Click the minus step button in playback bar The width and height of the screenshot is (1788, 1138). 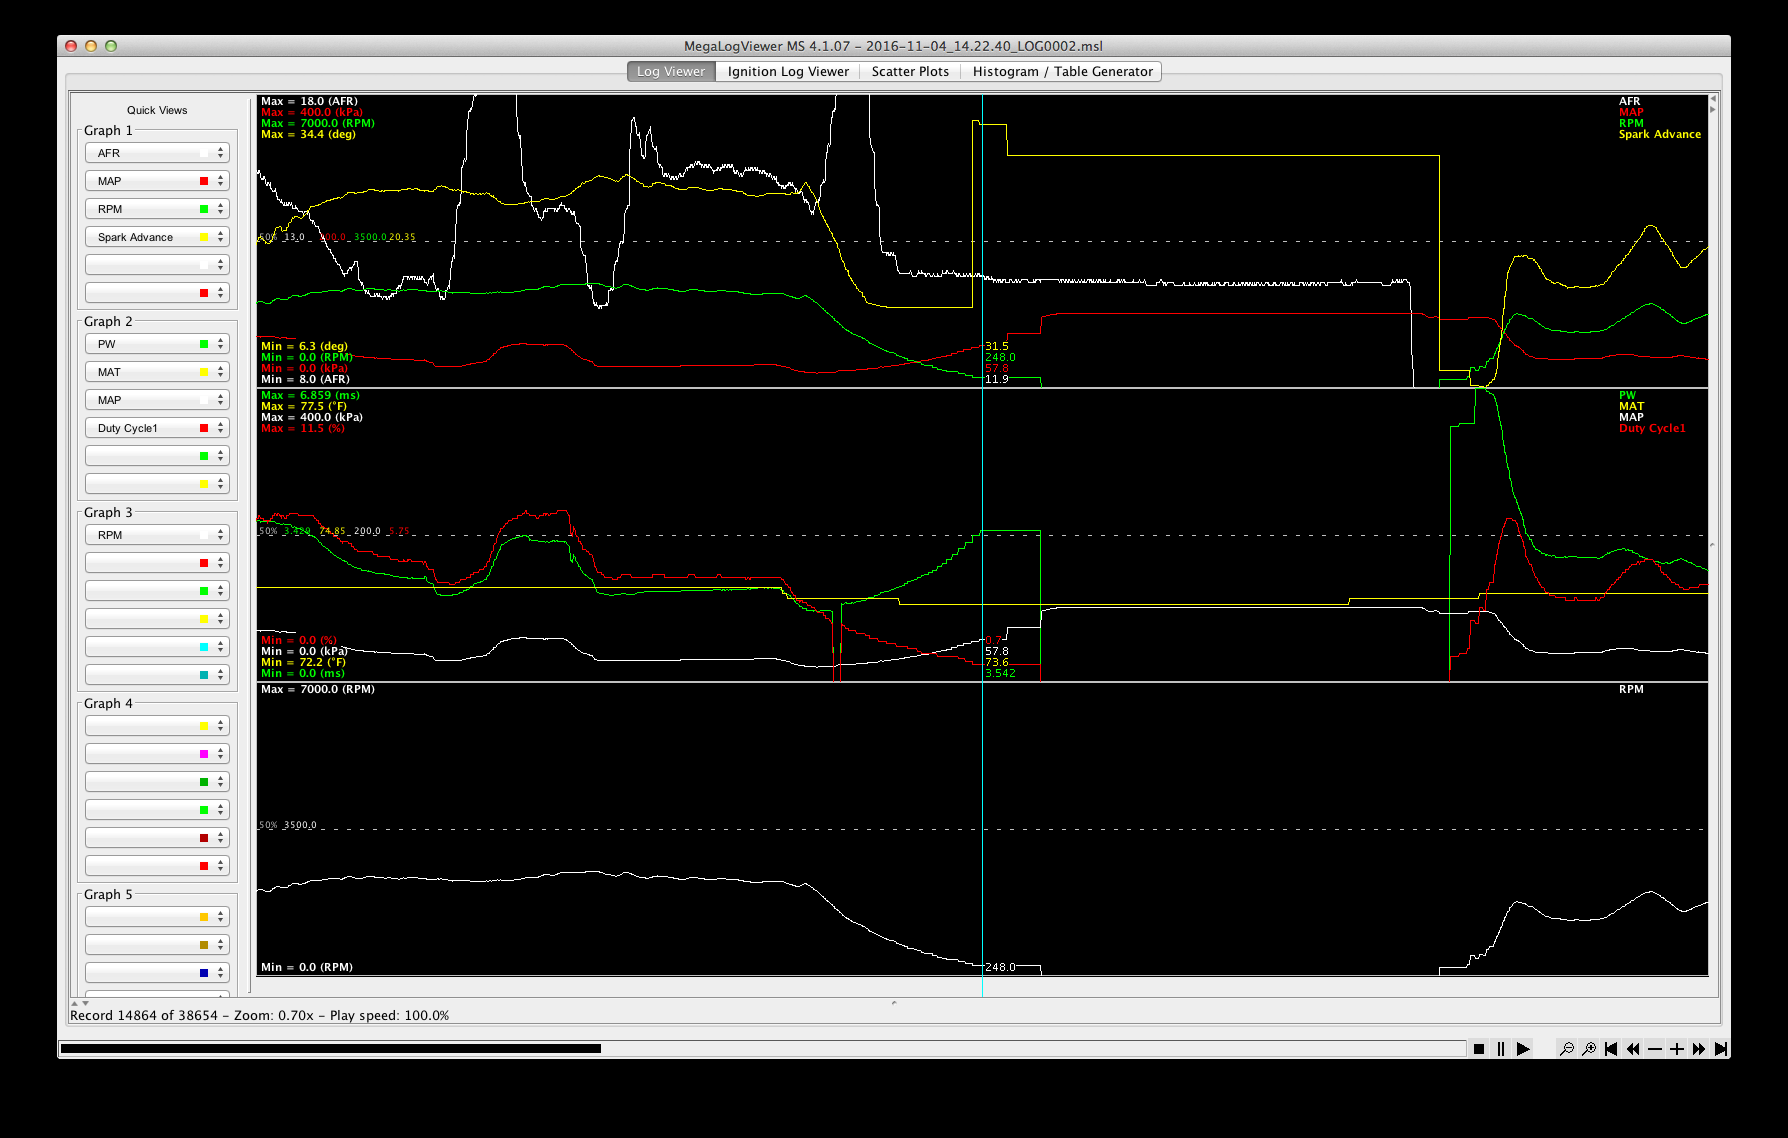1655,1049
